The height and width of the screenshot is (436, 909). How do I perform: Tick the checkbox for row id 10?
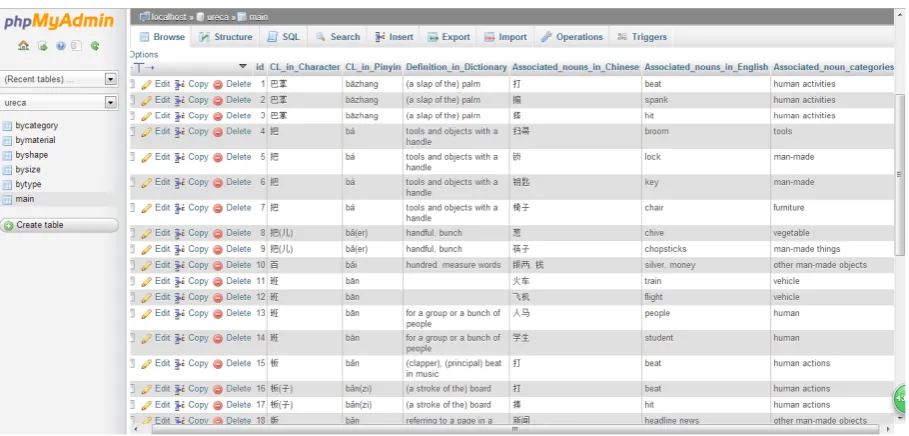pyautogui.click(x=132, y=265)
